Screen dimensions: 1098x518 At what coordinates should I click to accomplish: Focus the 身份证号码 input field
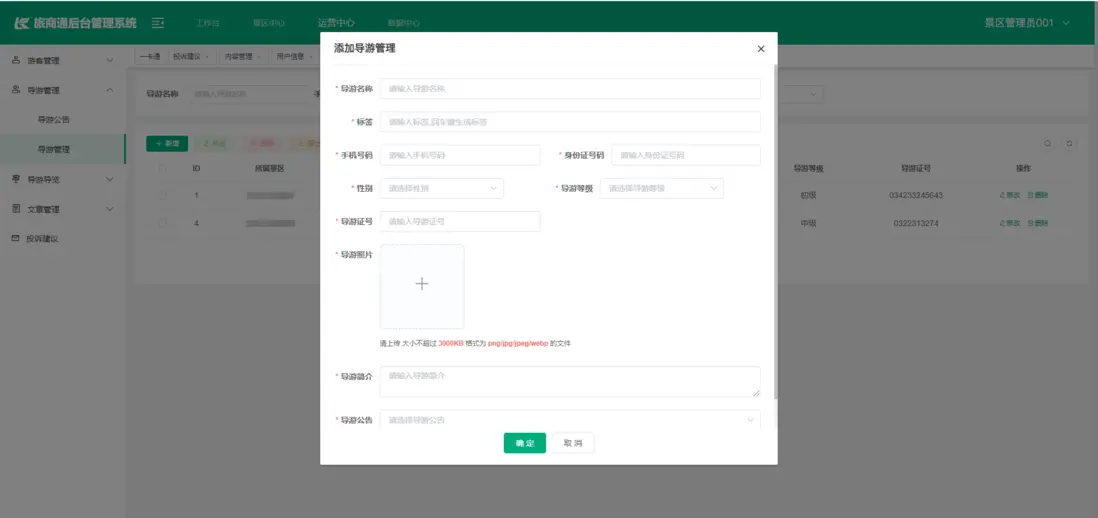686,155
